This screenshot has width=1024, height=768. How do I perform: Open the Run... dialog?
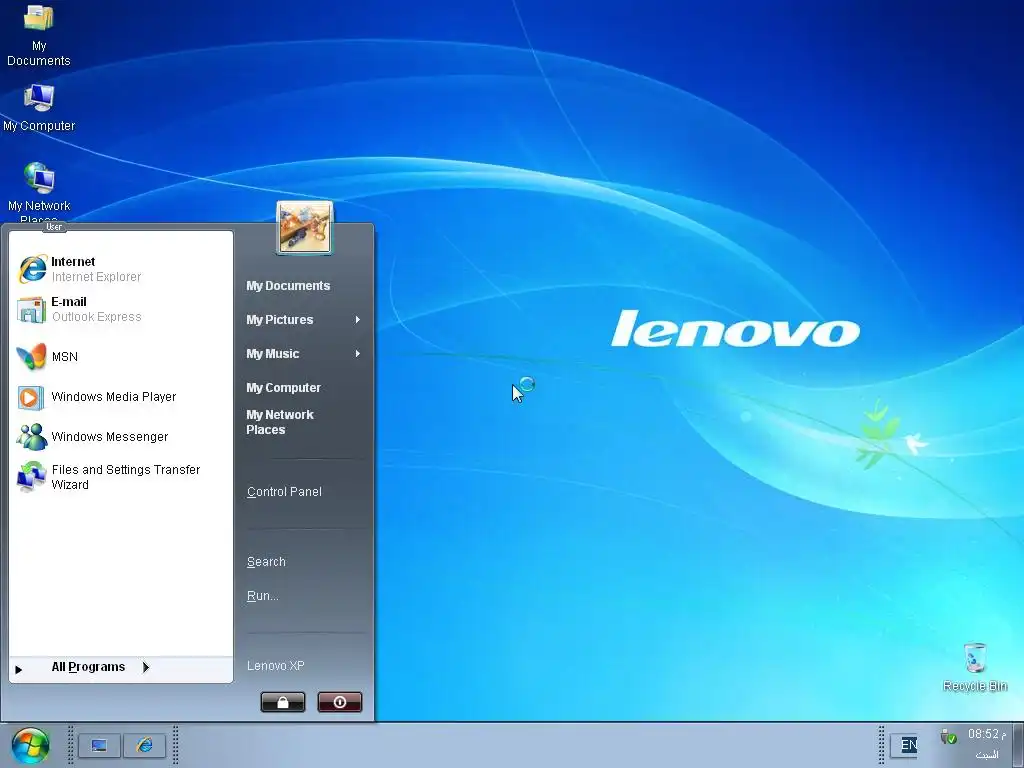pos(263,596)
